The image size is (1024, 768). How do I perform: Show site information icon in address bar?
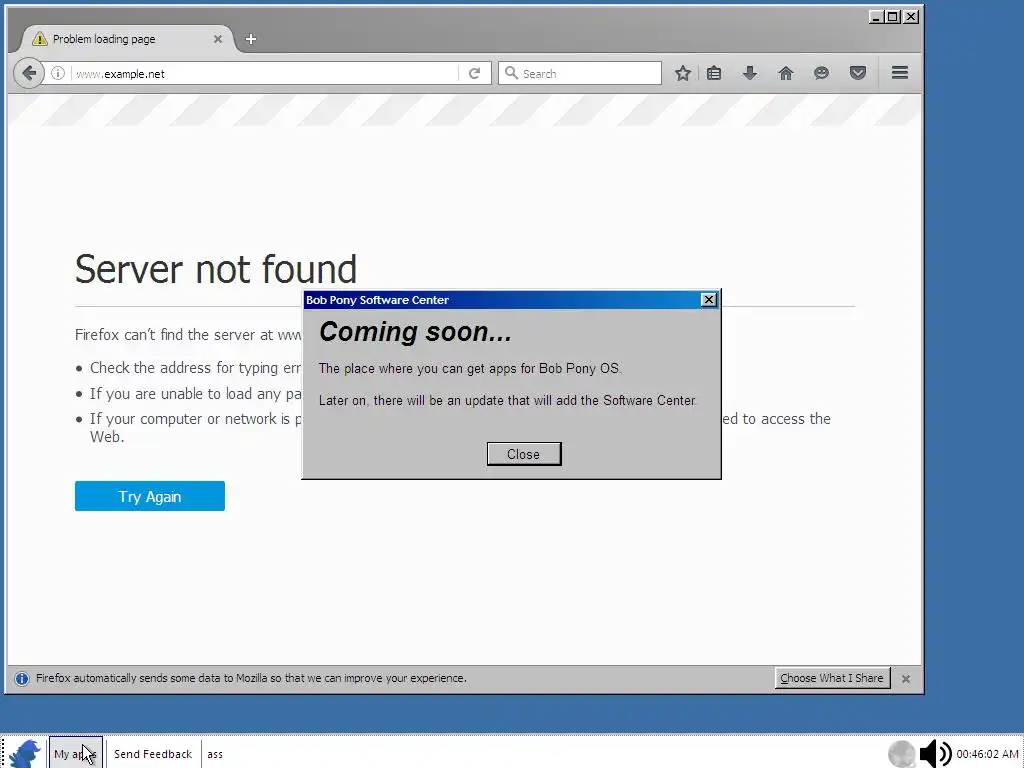tap(57, 73)
